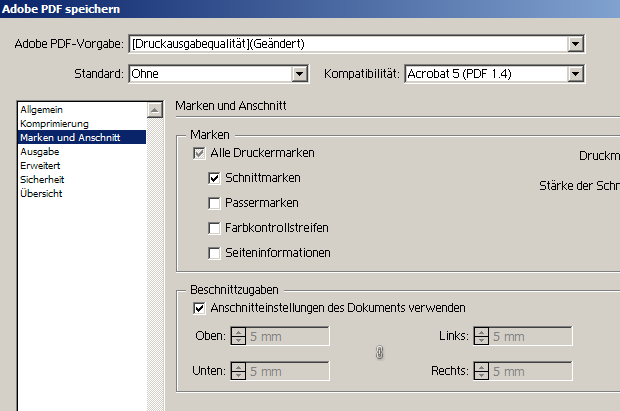This screenshot has width=620, height=411.
Task: Click the Unten bleed stepper arrows
Action: pos(238,371)
